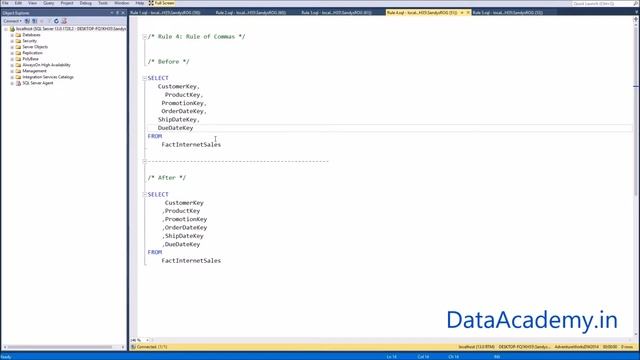Click the Activity Monitor icon in Object Explorer
The height and width of the screenshot is (360, 640).
point(64,21)
